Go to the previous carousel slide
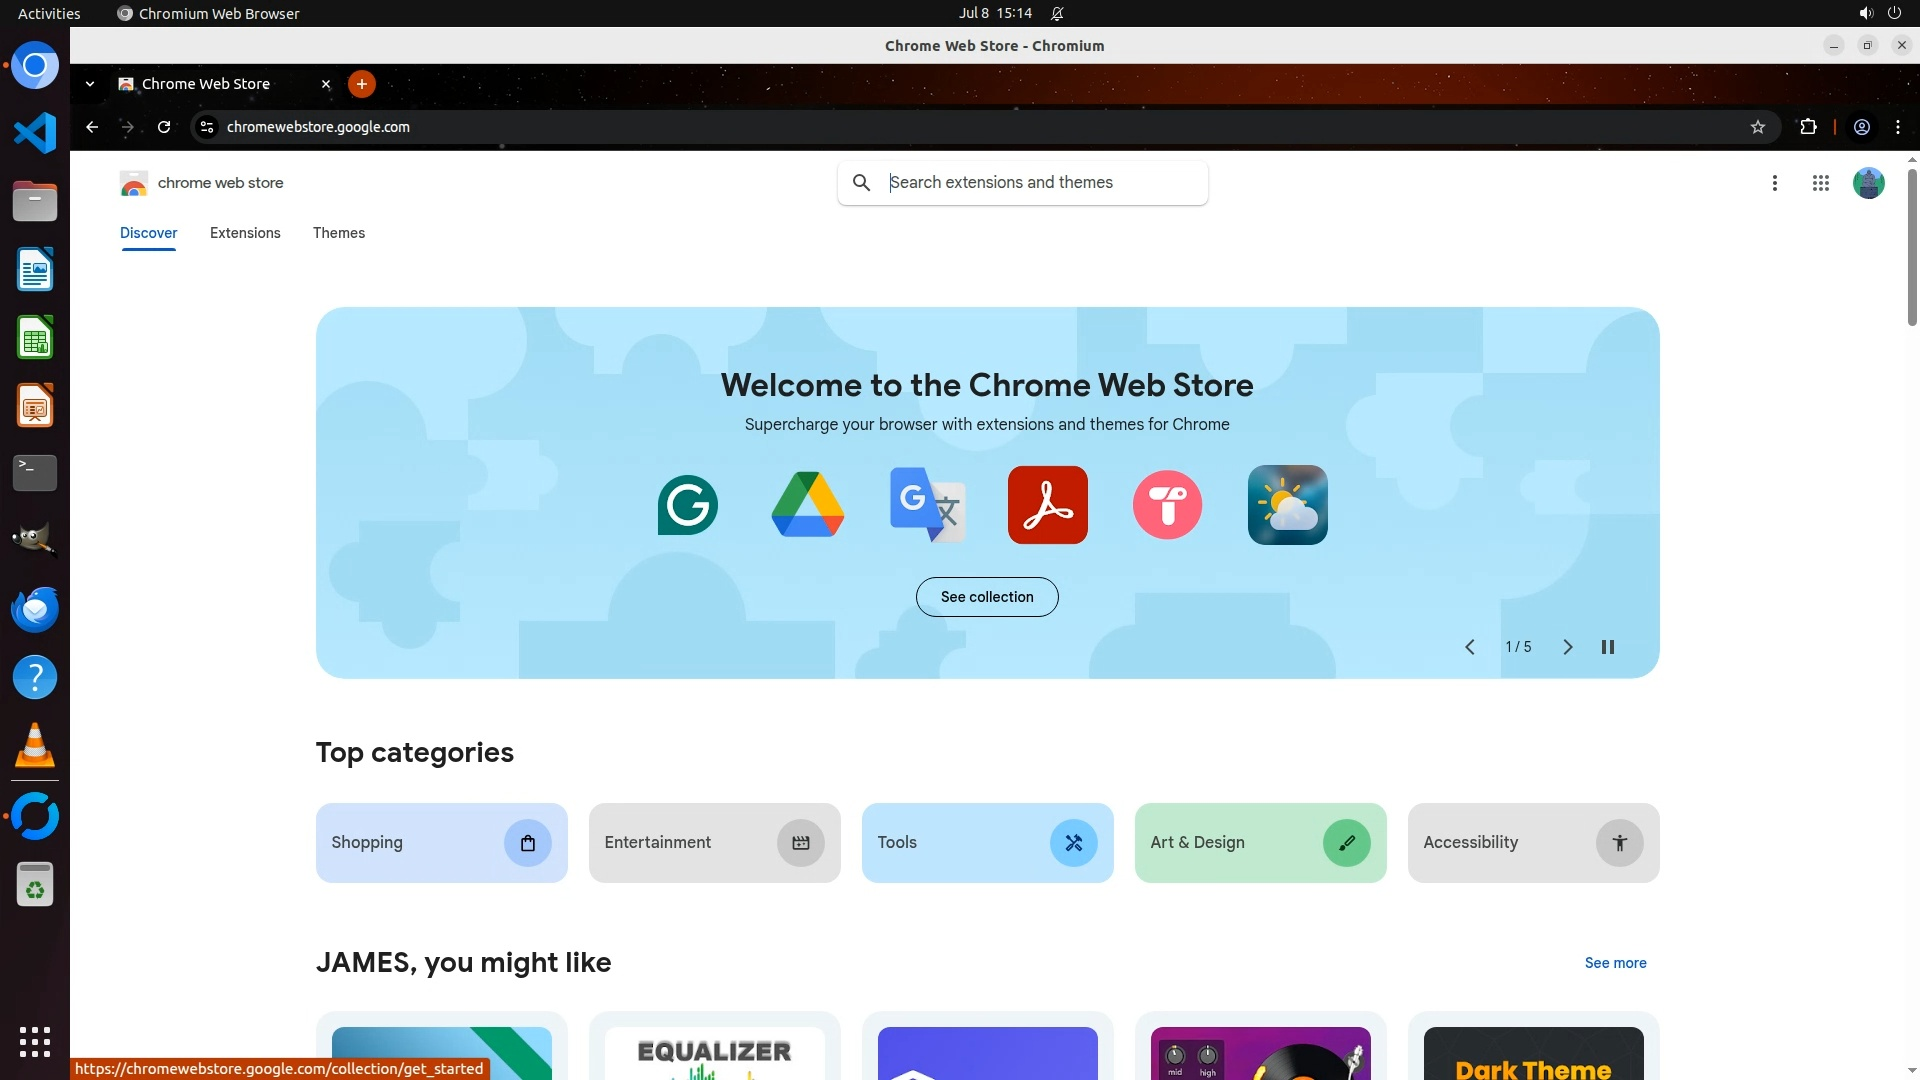 tap(1470, 647)
